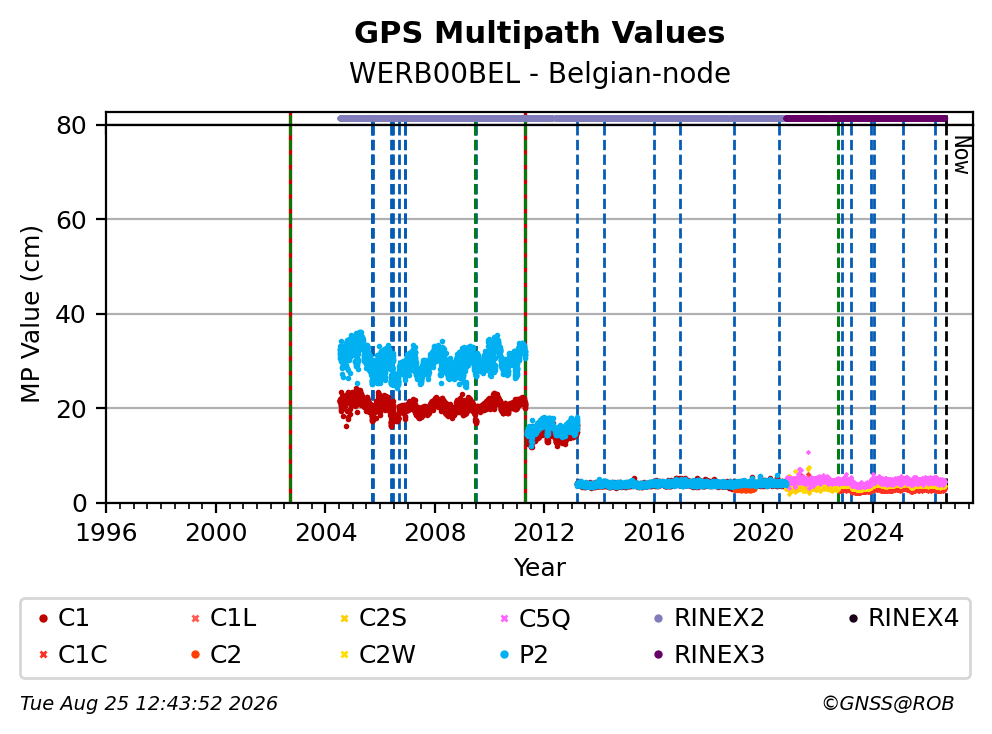This screenshot has height=734, width=992.
Task: Click the RINEX4 black legend dot
Action: click(x=853, y=618)
